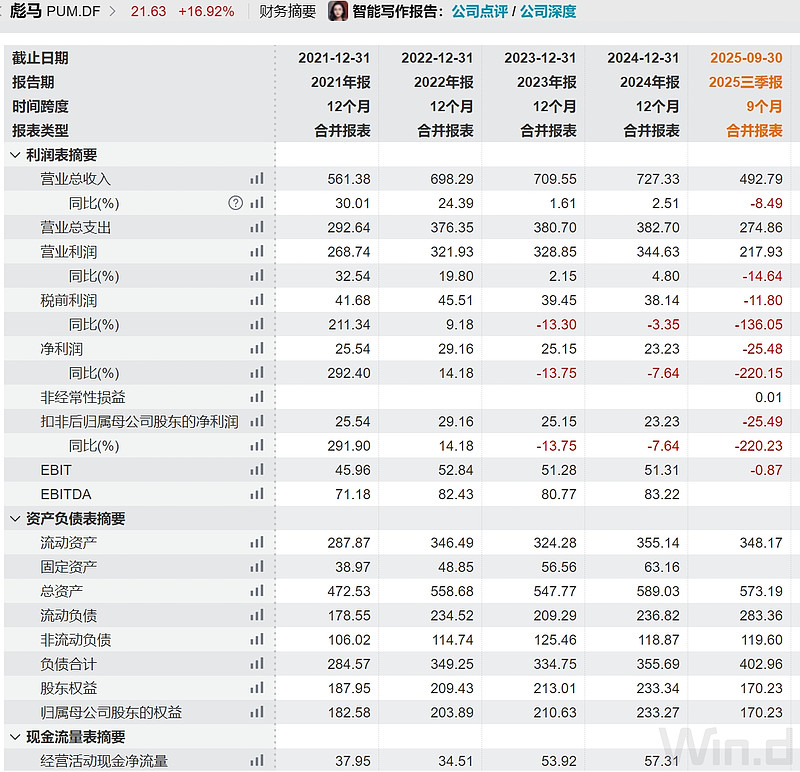Viewport: 800px width, 772px height.
Task: Show chart for 扣非后归属母公司股东的净利润
Action: (257, 421)
